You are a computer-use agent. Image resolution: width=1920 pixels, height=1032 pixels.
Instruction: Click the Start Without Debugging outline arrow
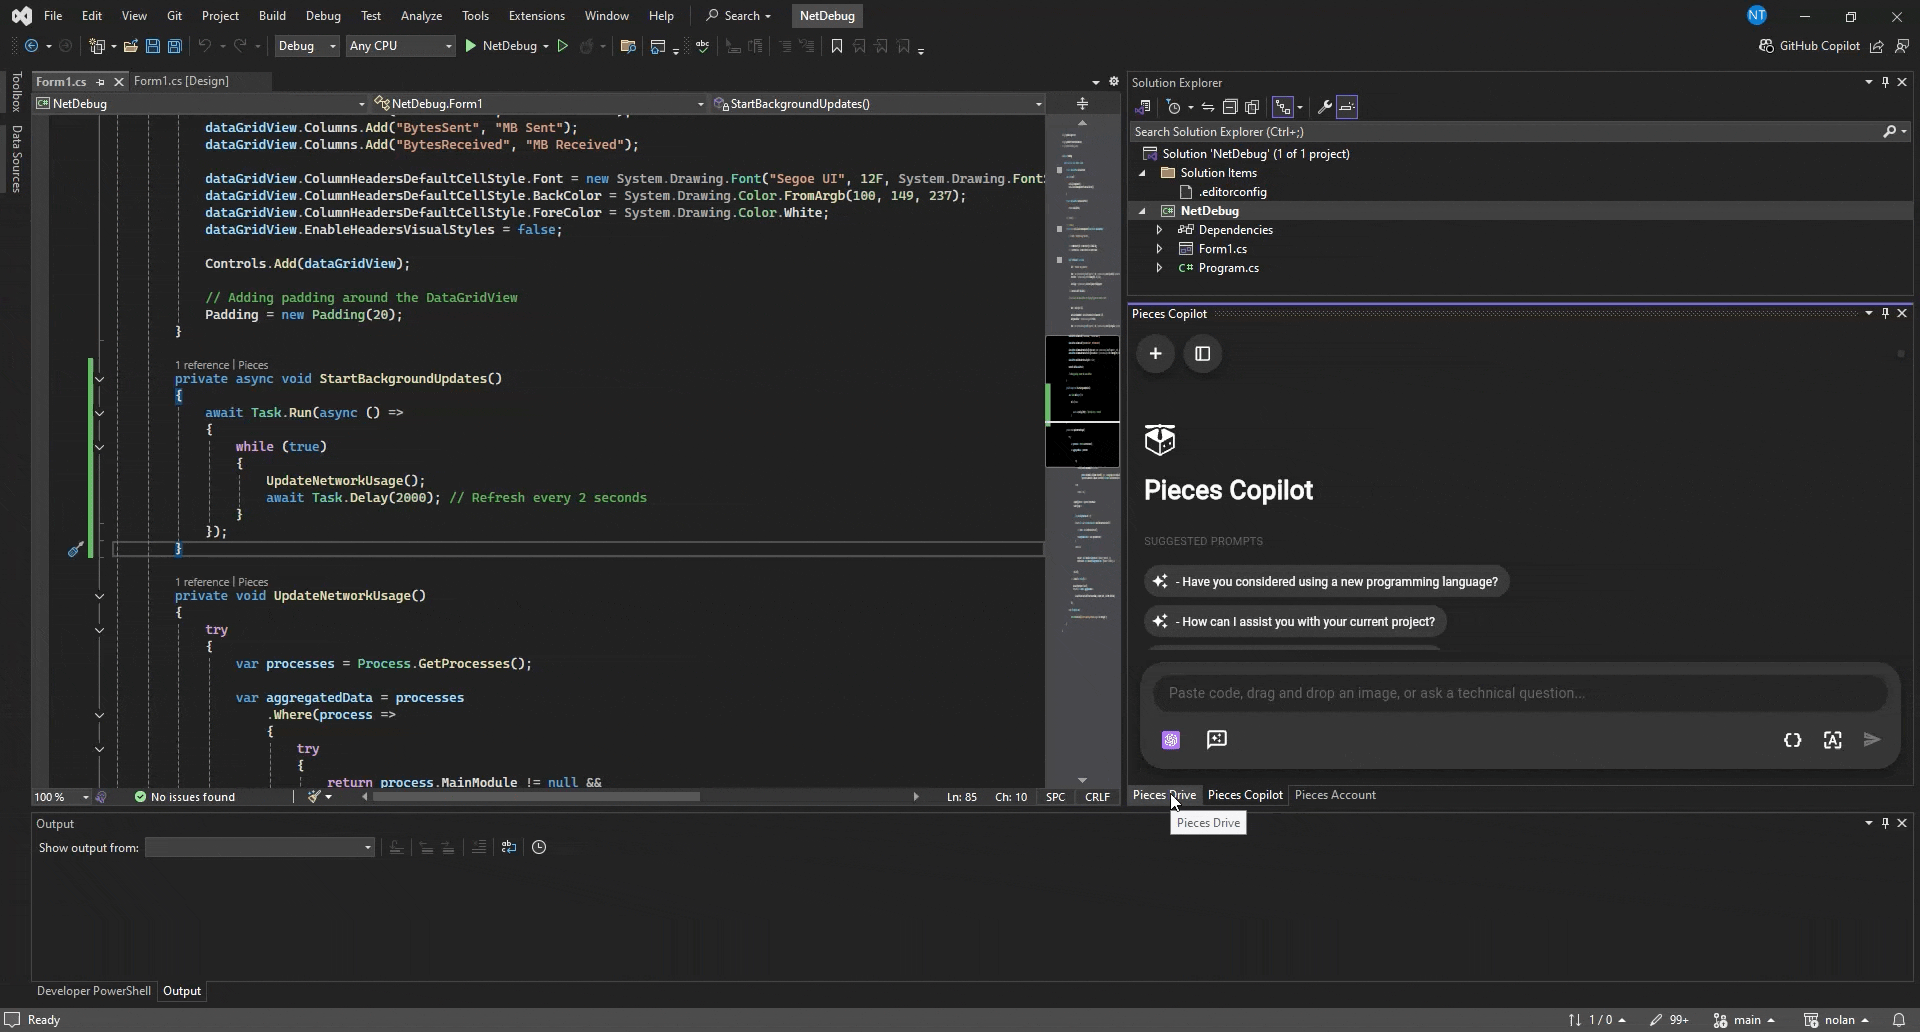(563, 46)
